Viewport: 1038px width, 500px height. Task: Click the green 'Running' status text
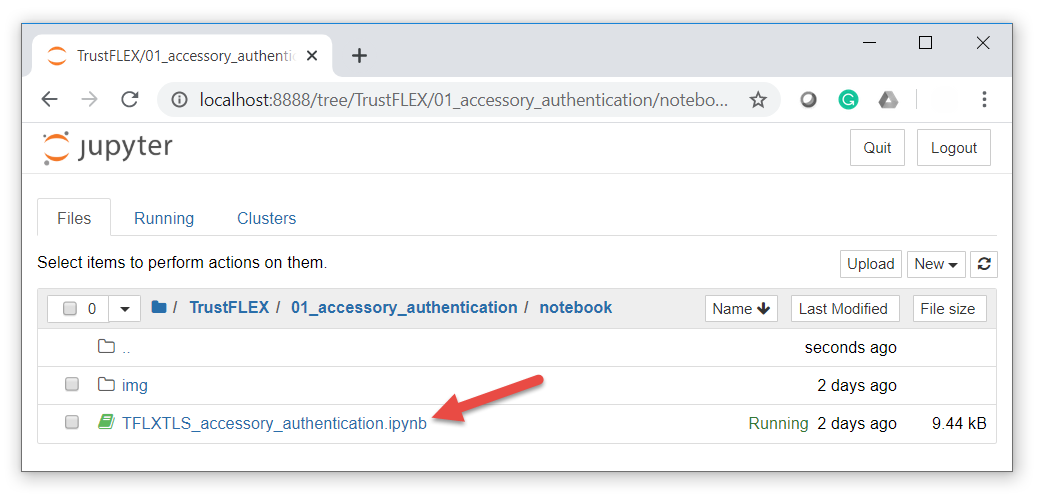[x=778, y=423]
